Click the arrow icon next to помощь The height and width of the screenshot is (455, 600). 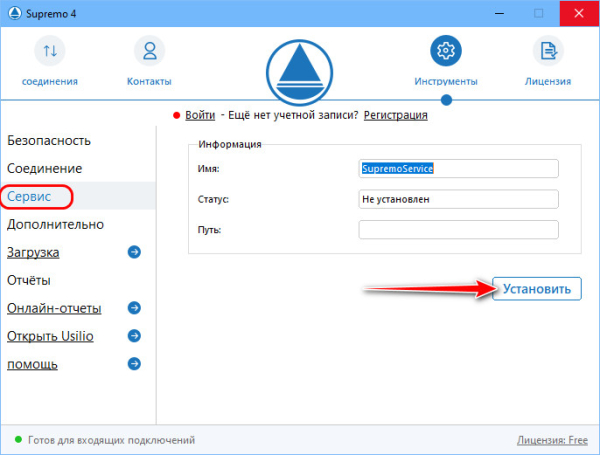point(134,365)
